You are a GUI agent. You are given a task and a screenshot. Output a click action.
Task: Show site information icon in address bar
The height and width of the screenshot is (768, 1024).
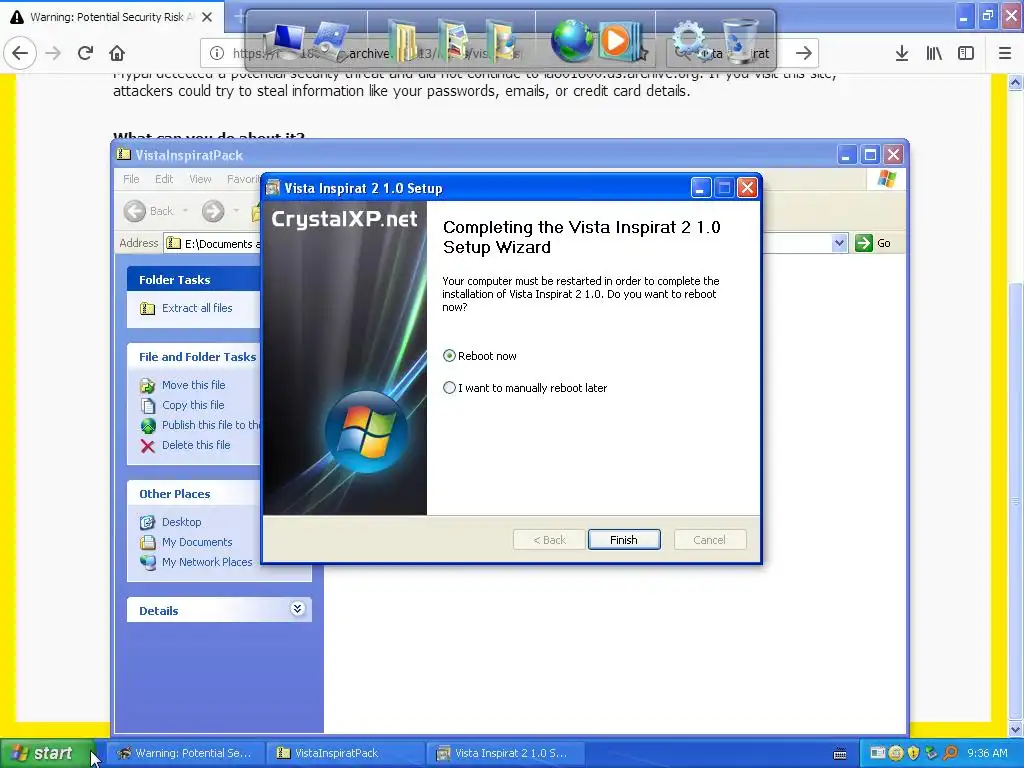[217, 53]
